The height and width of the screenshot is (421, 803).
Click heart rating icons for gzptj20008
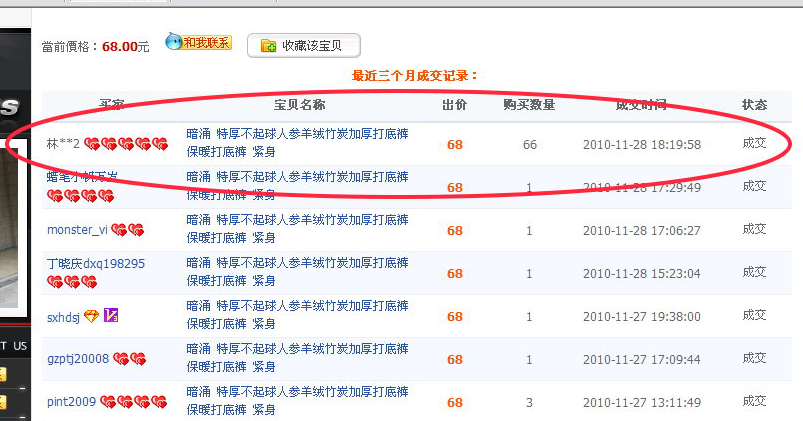click(x=130, y=359)
